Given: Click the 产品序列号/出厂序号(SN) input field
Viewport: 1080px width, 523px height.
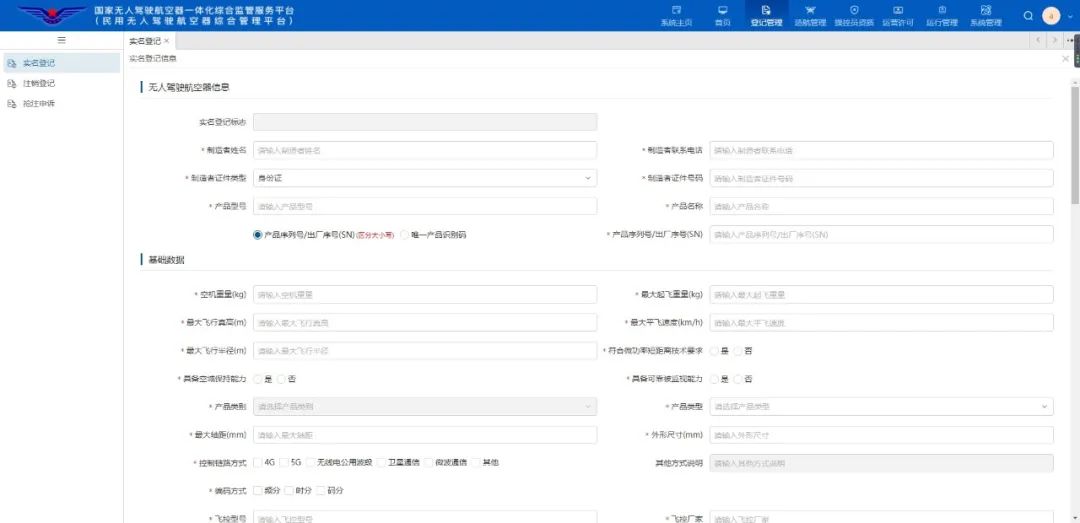Looking at the screenshot, I should coord(881,234).
